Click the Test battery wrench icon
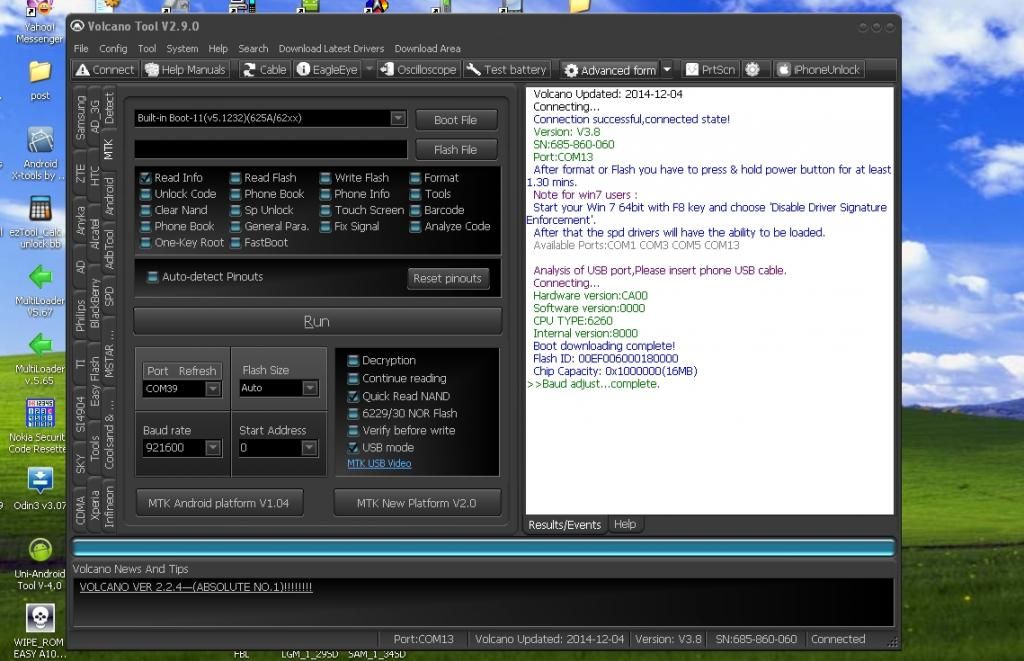1024x661 pixels. (474, 70)
